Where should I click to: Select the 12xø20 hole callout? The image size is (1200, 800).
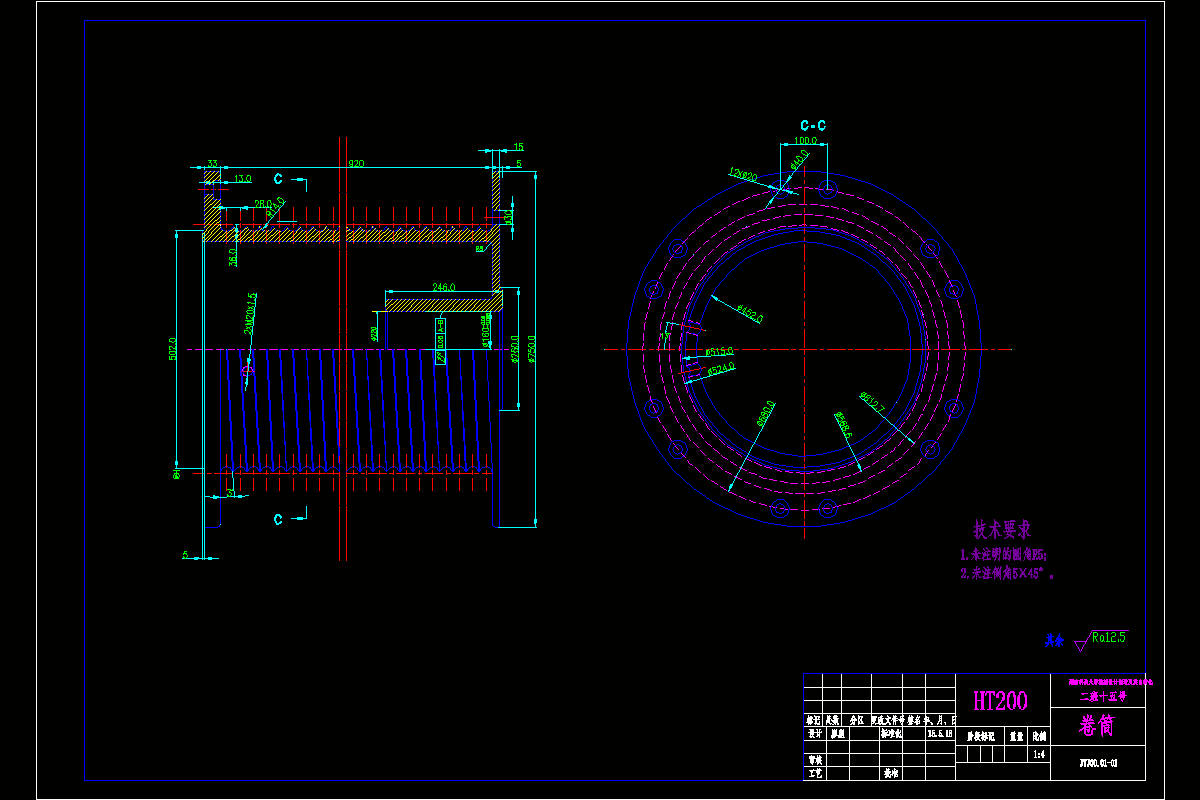pos(743,175)
